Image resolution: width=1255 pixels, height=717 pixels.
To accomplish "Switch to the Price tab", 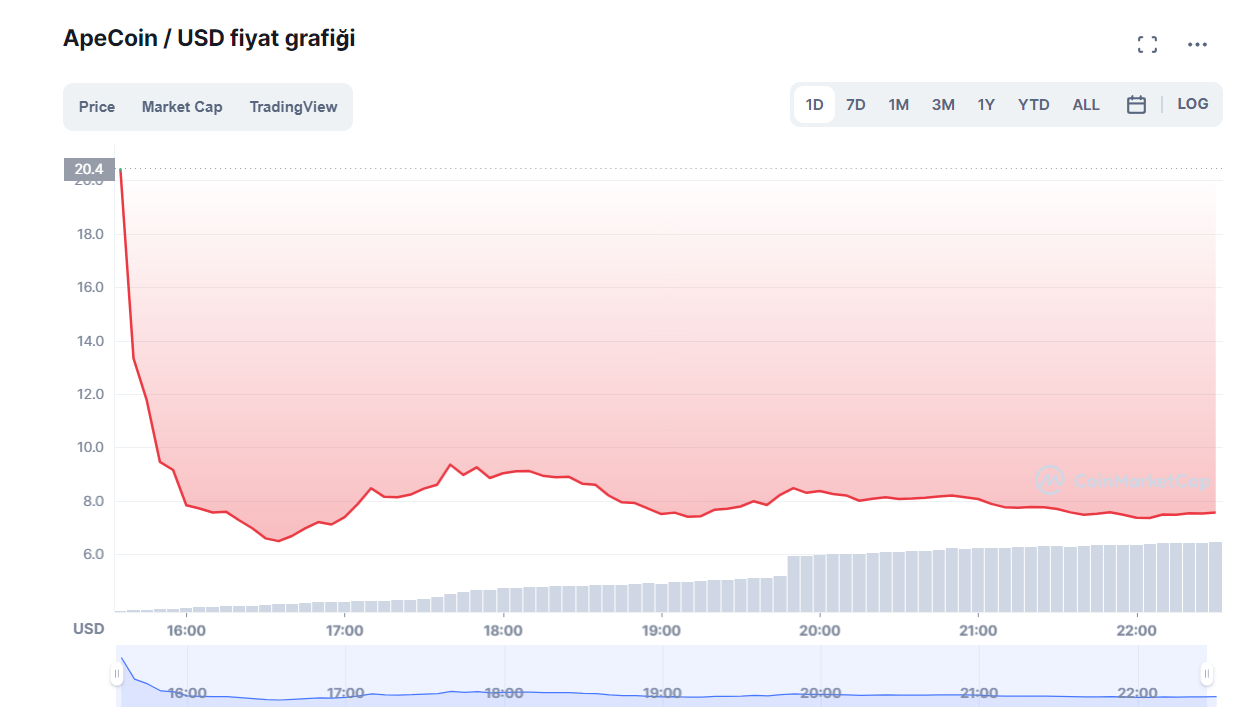I will [x=97, y=107].
